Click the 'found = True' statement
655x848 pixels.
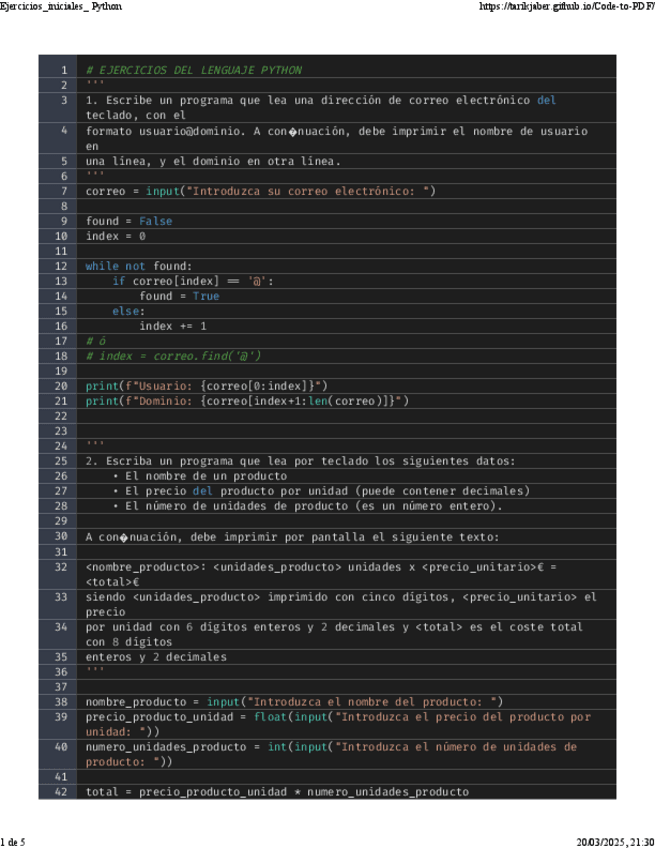179,296
